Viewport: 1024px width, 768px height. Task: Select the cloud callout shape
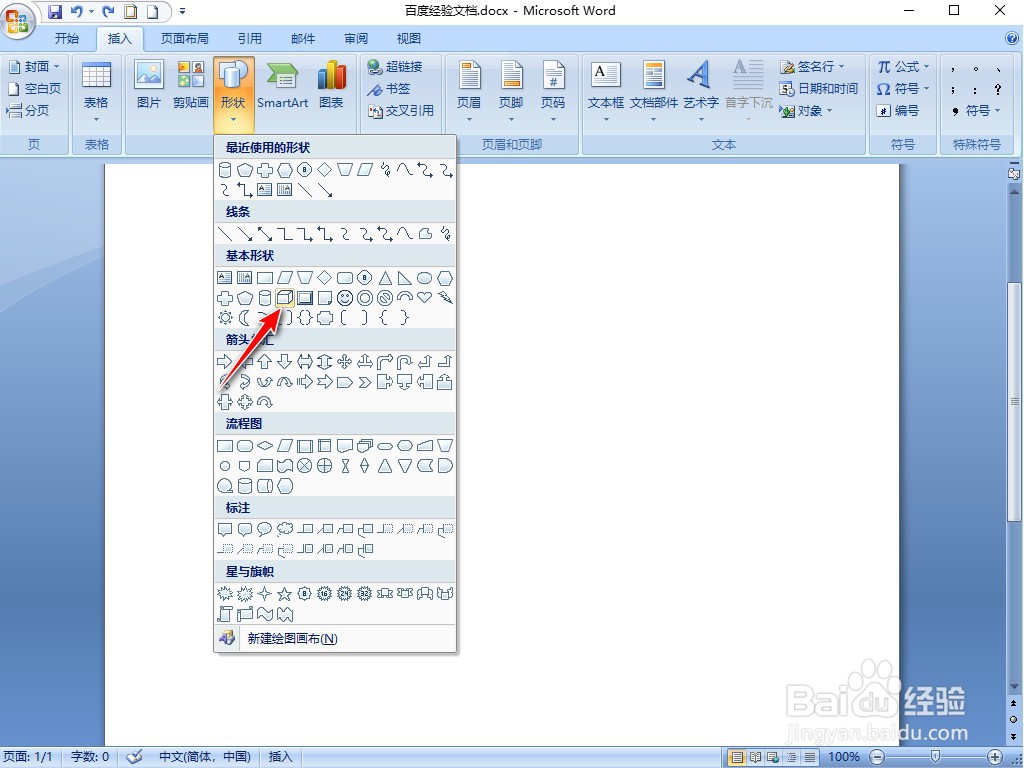coord(285,529)
